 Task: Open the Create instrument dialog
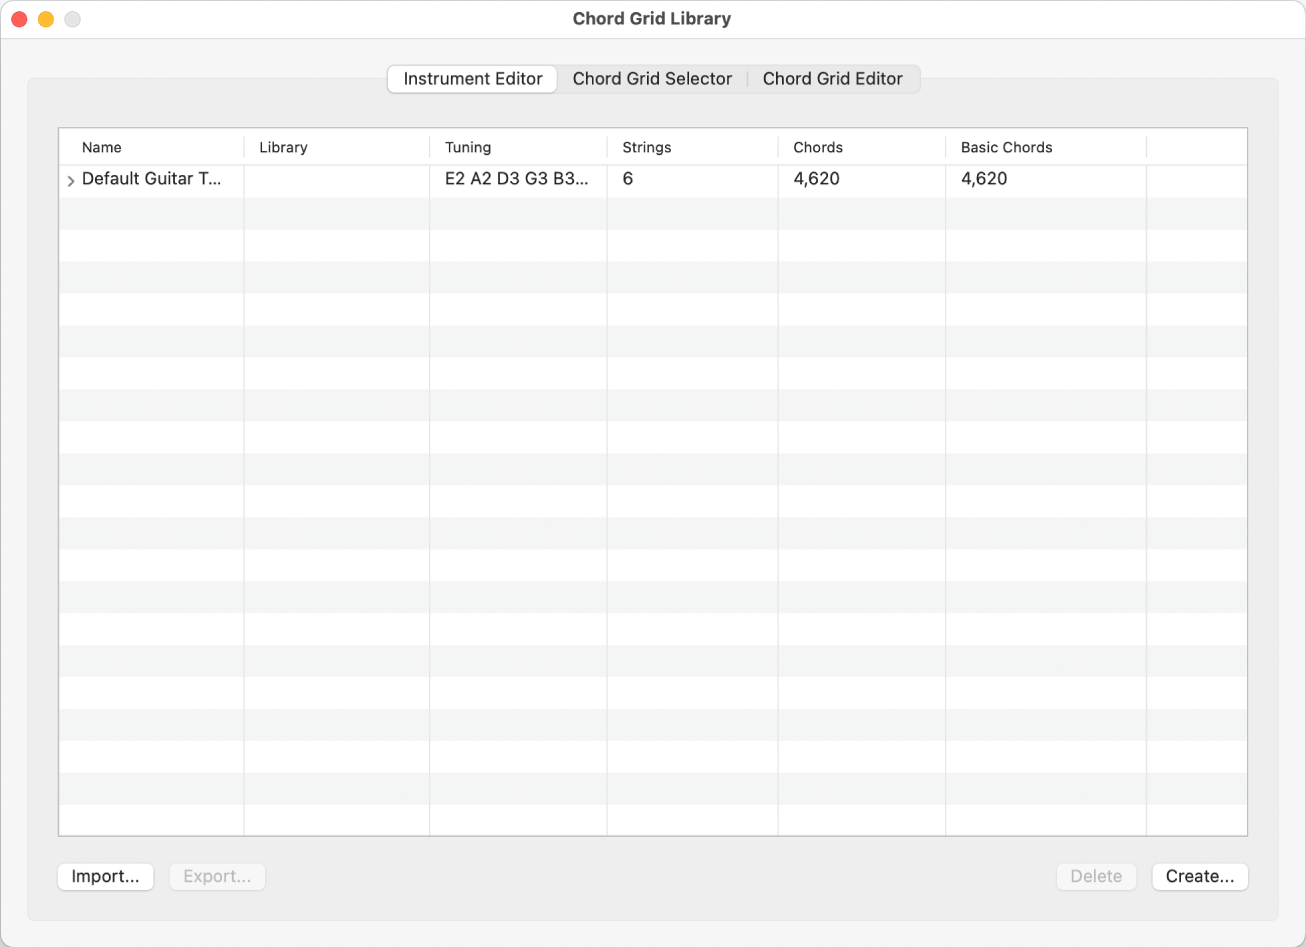[1199, 876]
